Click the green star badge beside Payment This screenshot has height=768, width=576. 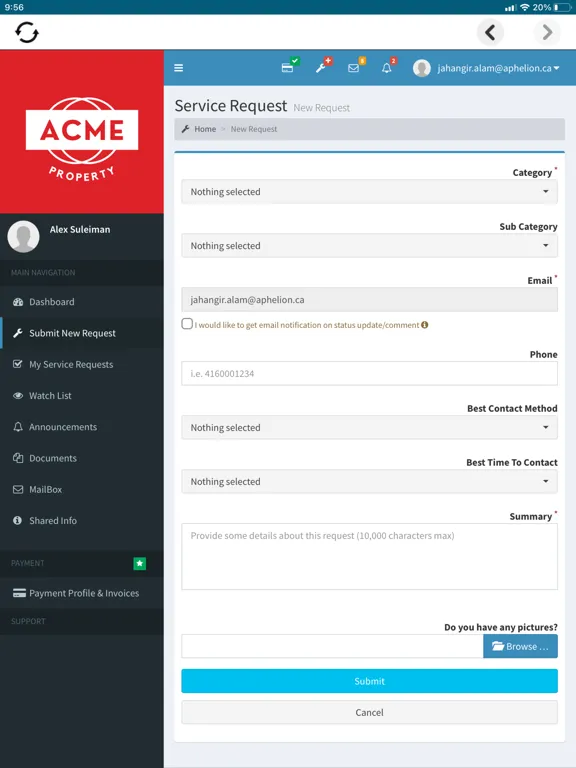140,563
